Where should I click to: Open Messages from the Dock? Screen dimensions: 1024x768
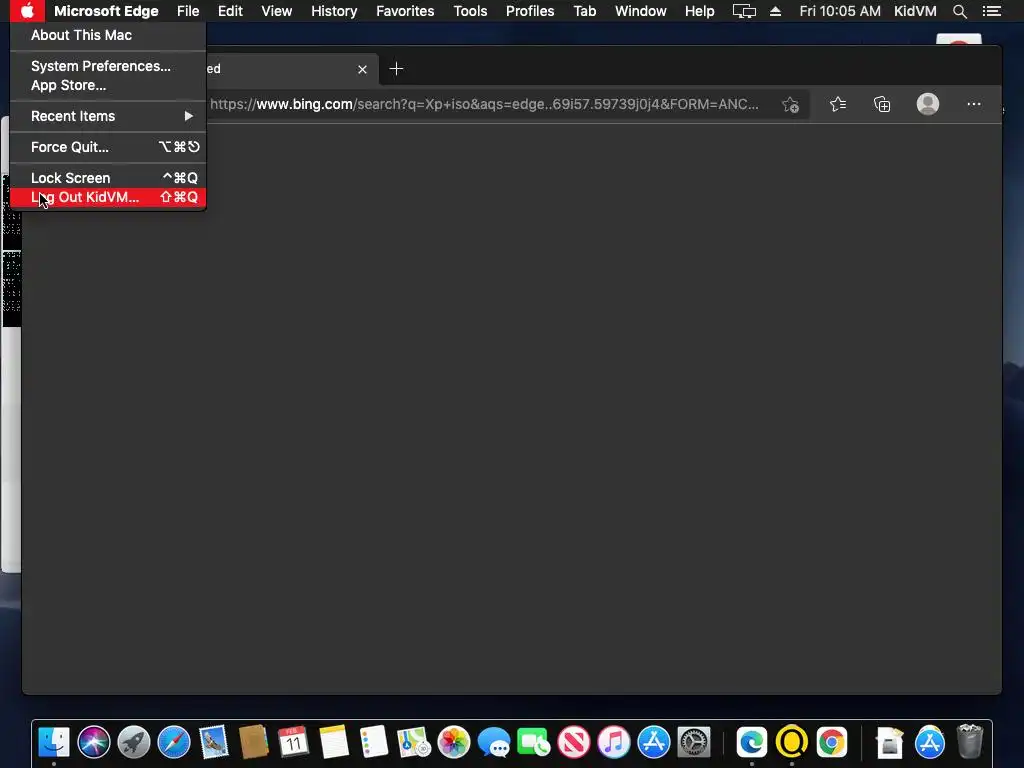tap(494, 742)
